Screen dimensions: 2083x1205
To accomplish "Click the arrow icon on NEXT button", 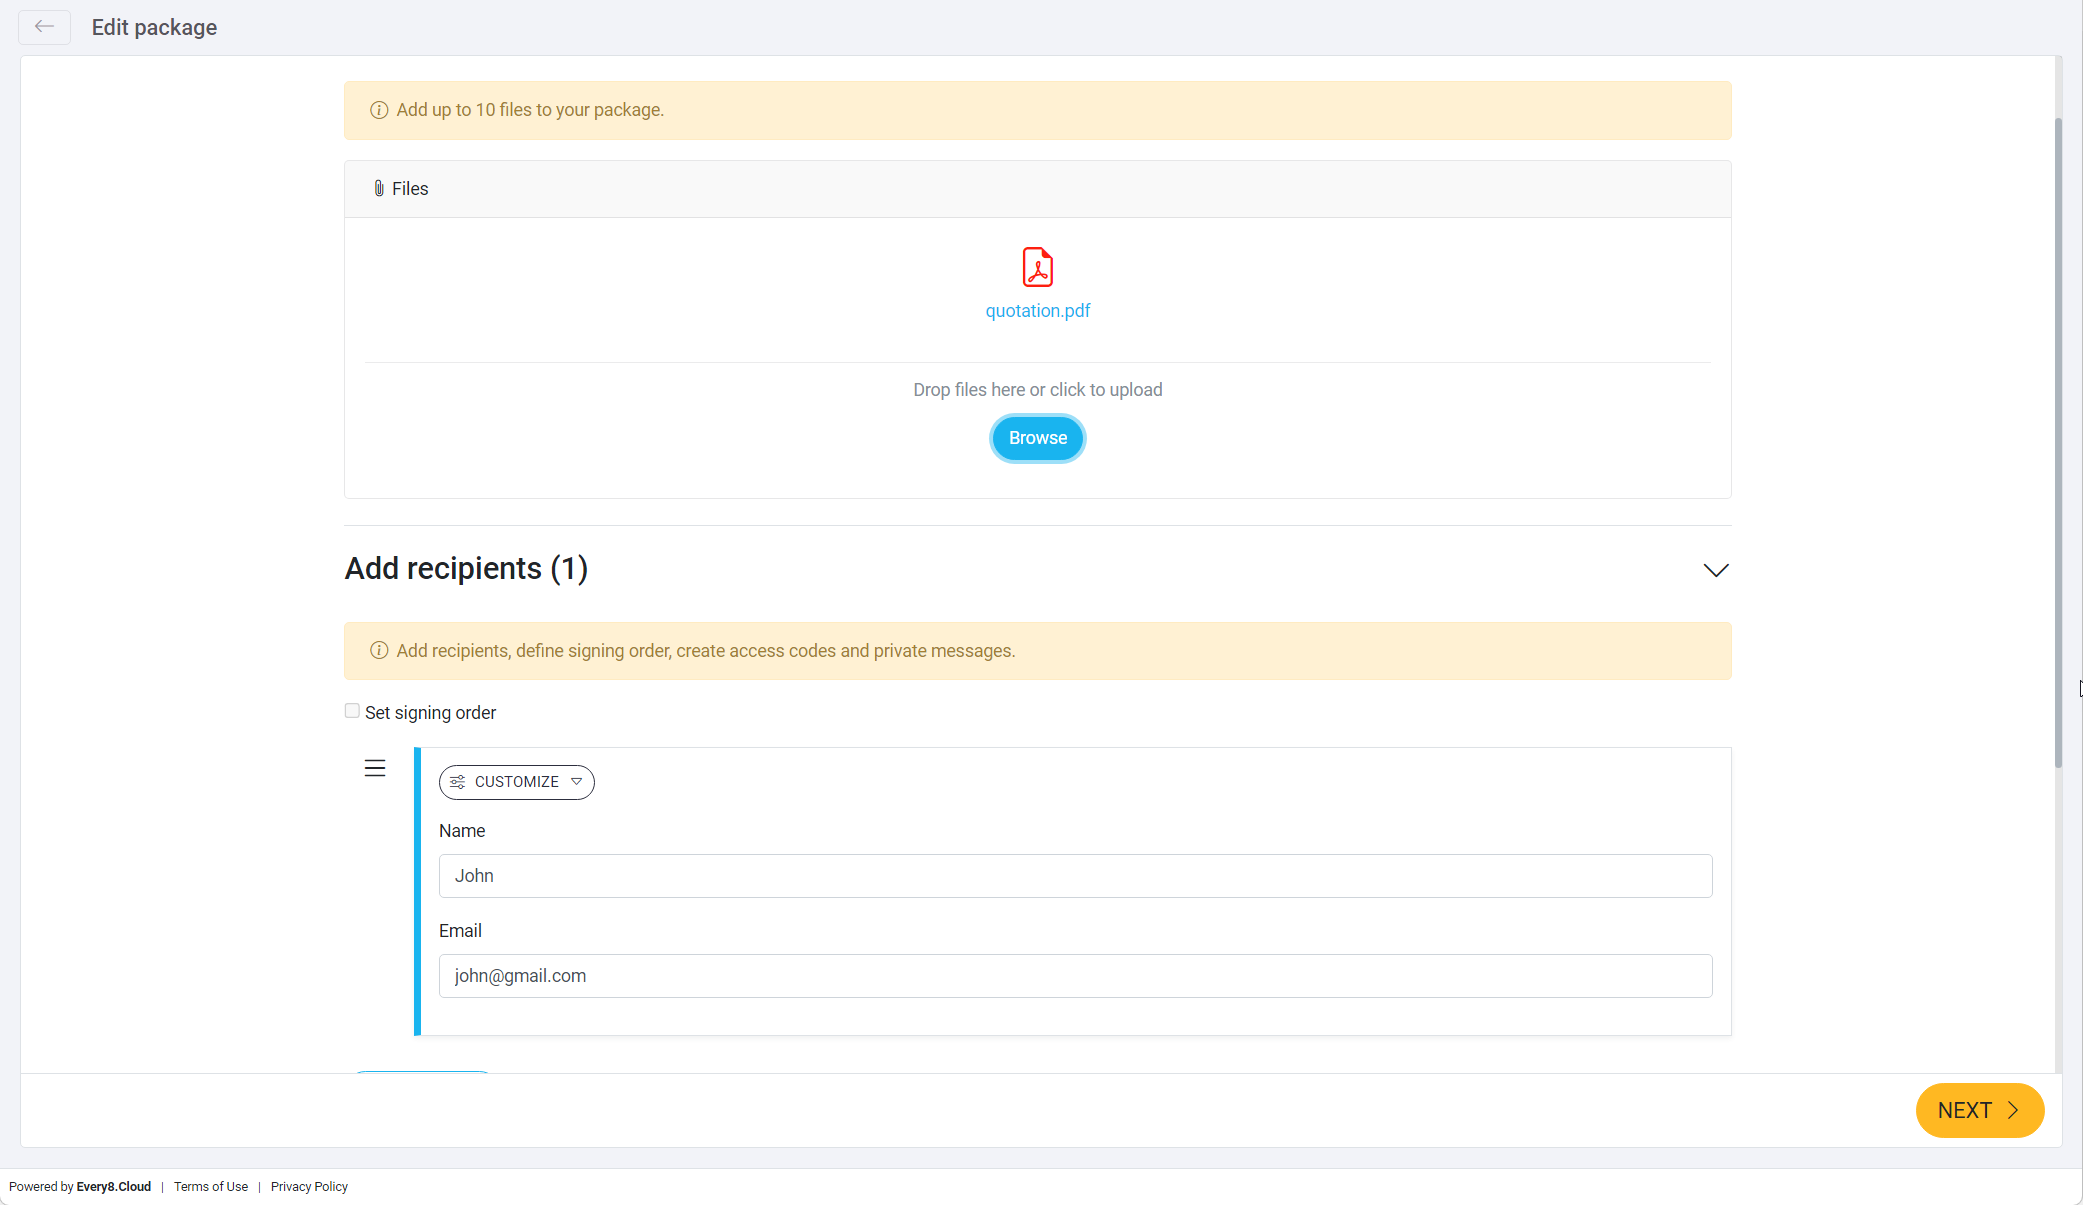I will pyautogui.click(x=2013, y=1110).
